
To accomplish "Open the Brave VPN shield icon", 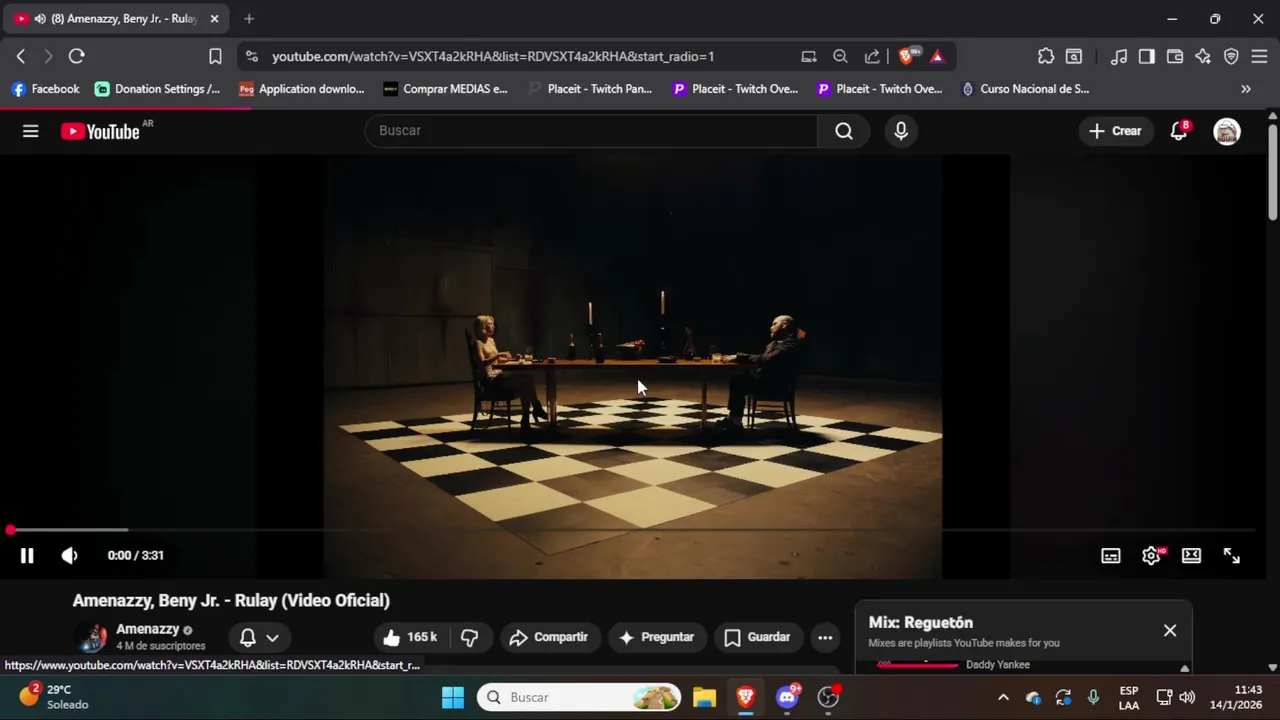I will 1231,57.
